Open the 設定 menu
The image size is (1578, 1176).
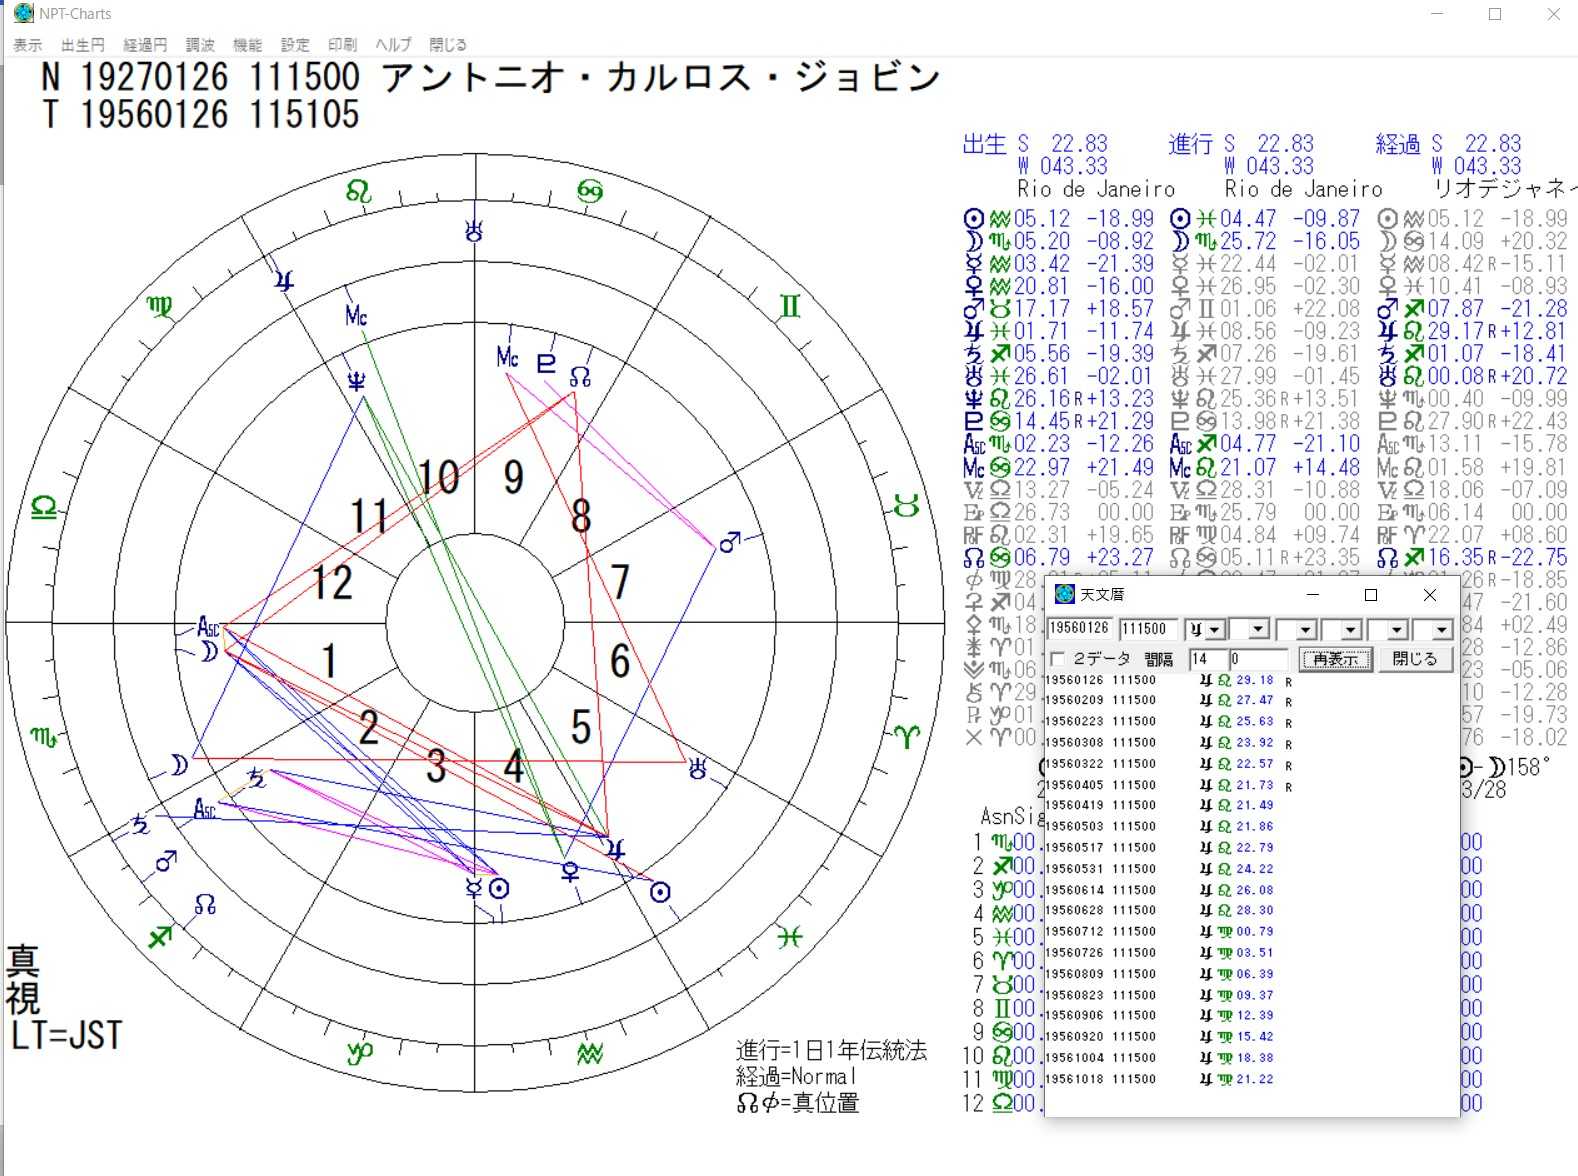(295, 45)
